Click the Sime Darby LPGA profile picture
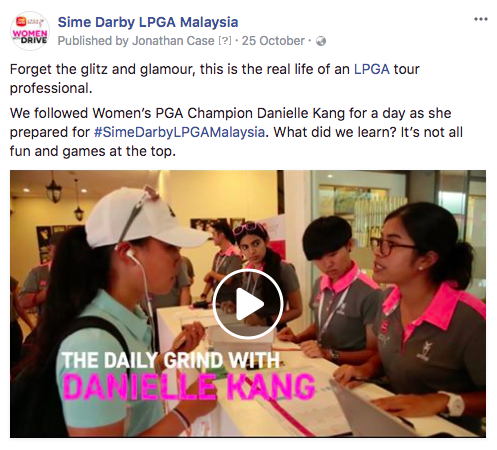 (x=30, y=31)
